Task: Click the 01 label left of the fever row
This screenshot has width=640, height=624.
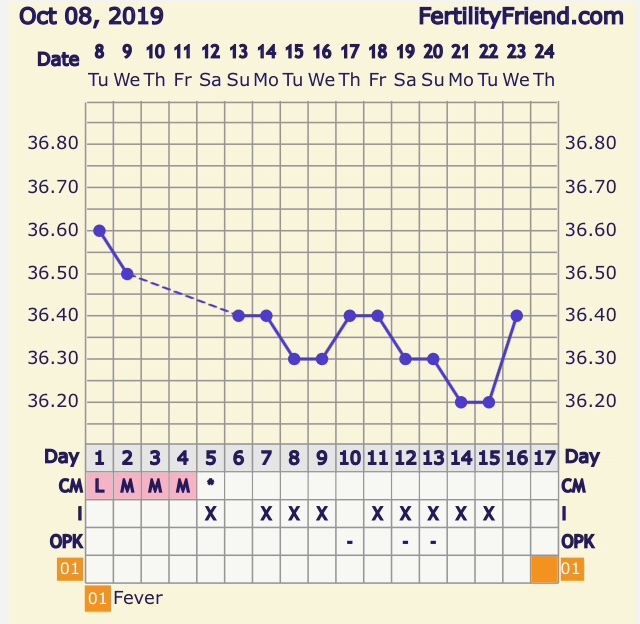Action: pyautogui.click(x=67, y=569)
